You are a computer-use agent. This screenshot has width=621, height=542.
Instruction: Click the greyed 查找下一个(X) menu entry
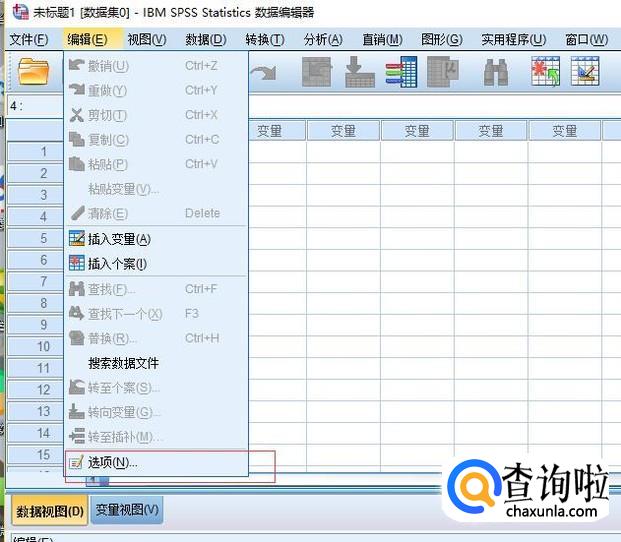click(x=156, y=314)
